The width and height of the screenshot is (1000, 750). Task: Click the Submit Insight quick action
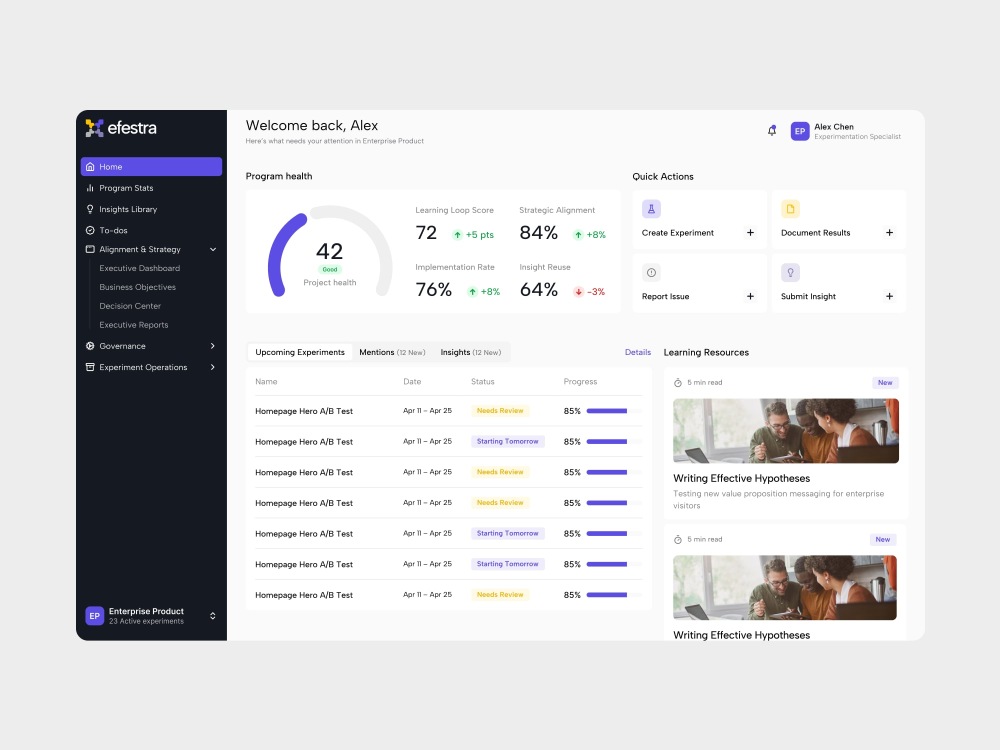tap(839, 283)
